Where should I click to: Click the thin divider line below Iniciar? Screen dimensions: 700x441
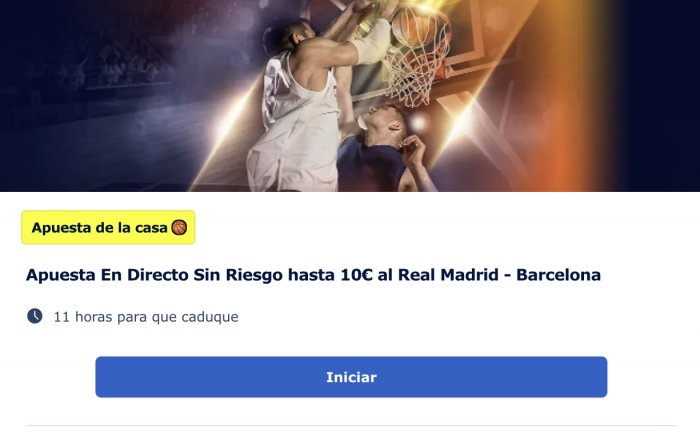pyautogui.click(x=351, y=425)
